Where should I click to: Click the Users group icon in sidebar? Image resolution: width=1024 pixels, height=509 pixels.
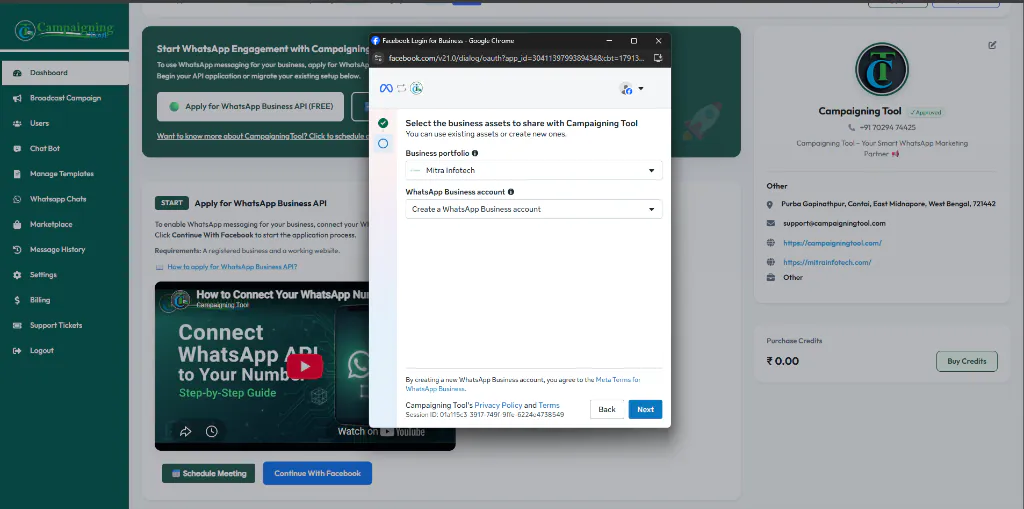(x=17, y=123)
